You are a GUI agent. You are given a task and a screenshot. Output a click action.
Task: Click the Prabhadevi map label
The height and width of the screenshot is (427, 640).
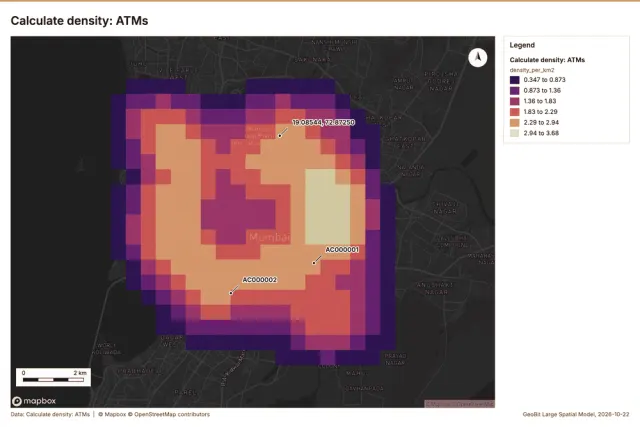tap(140, 371)
